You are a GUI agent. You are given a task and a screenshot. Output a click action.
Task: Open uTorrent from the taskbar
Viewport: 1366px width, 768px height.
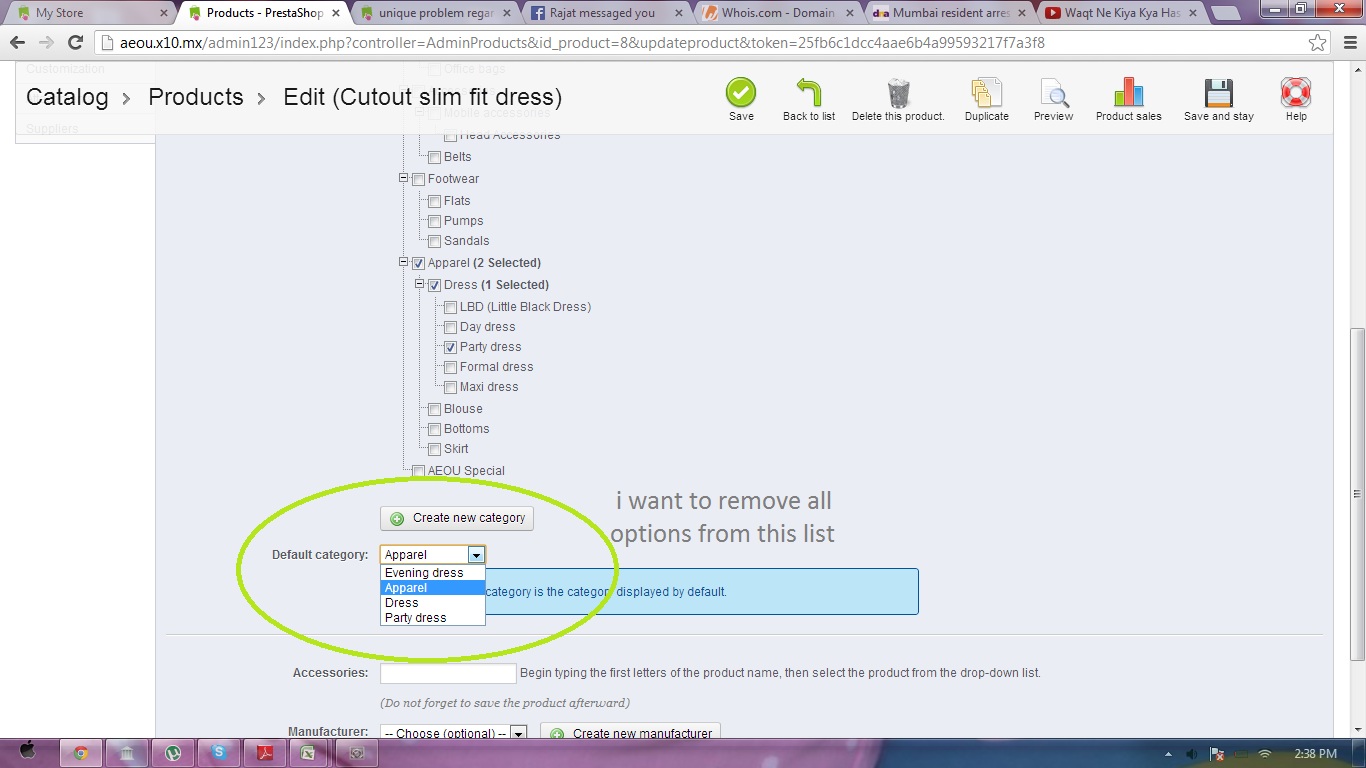coord(173,753)
